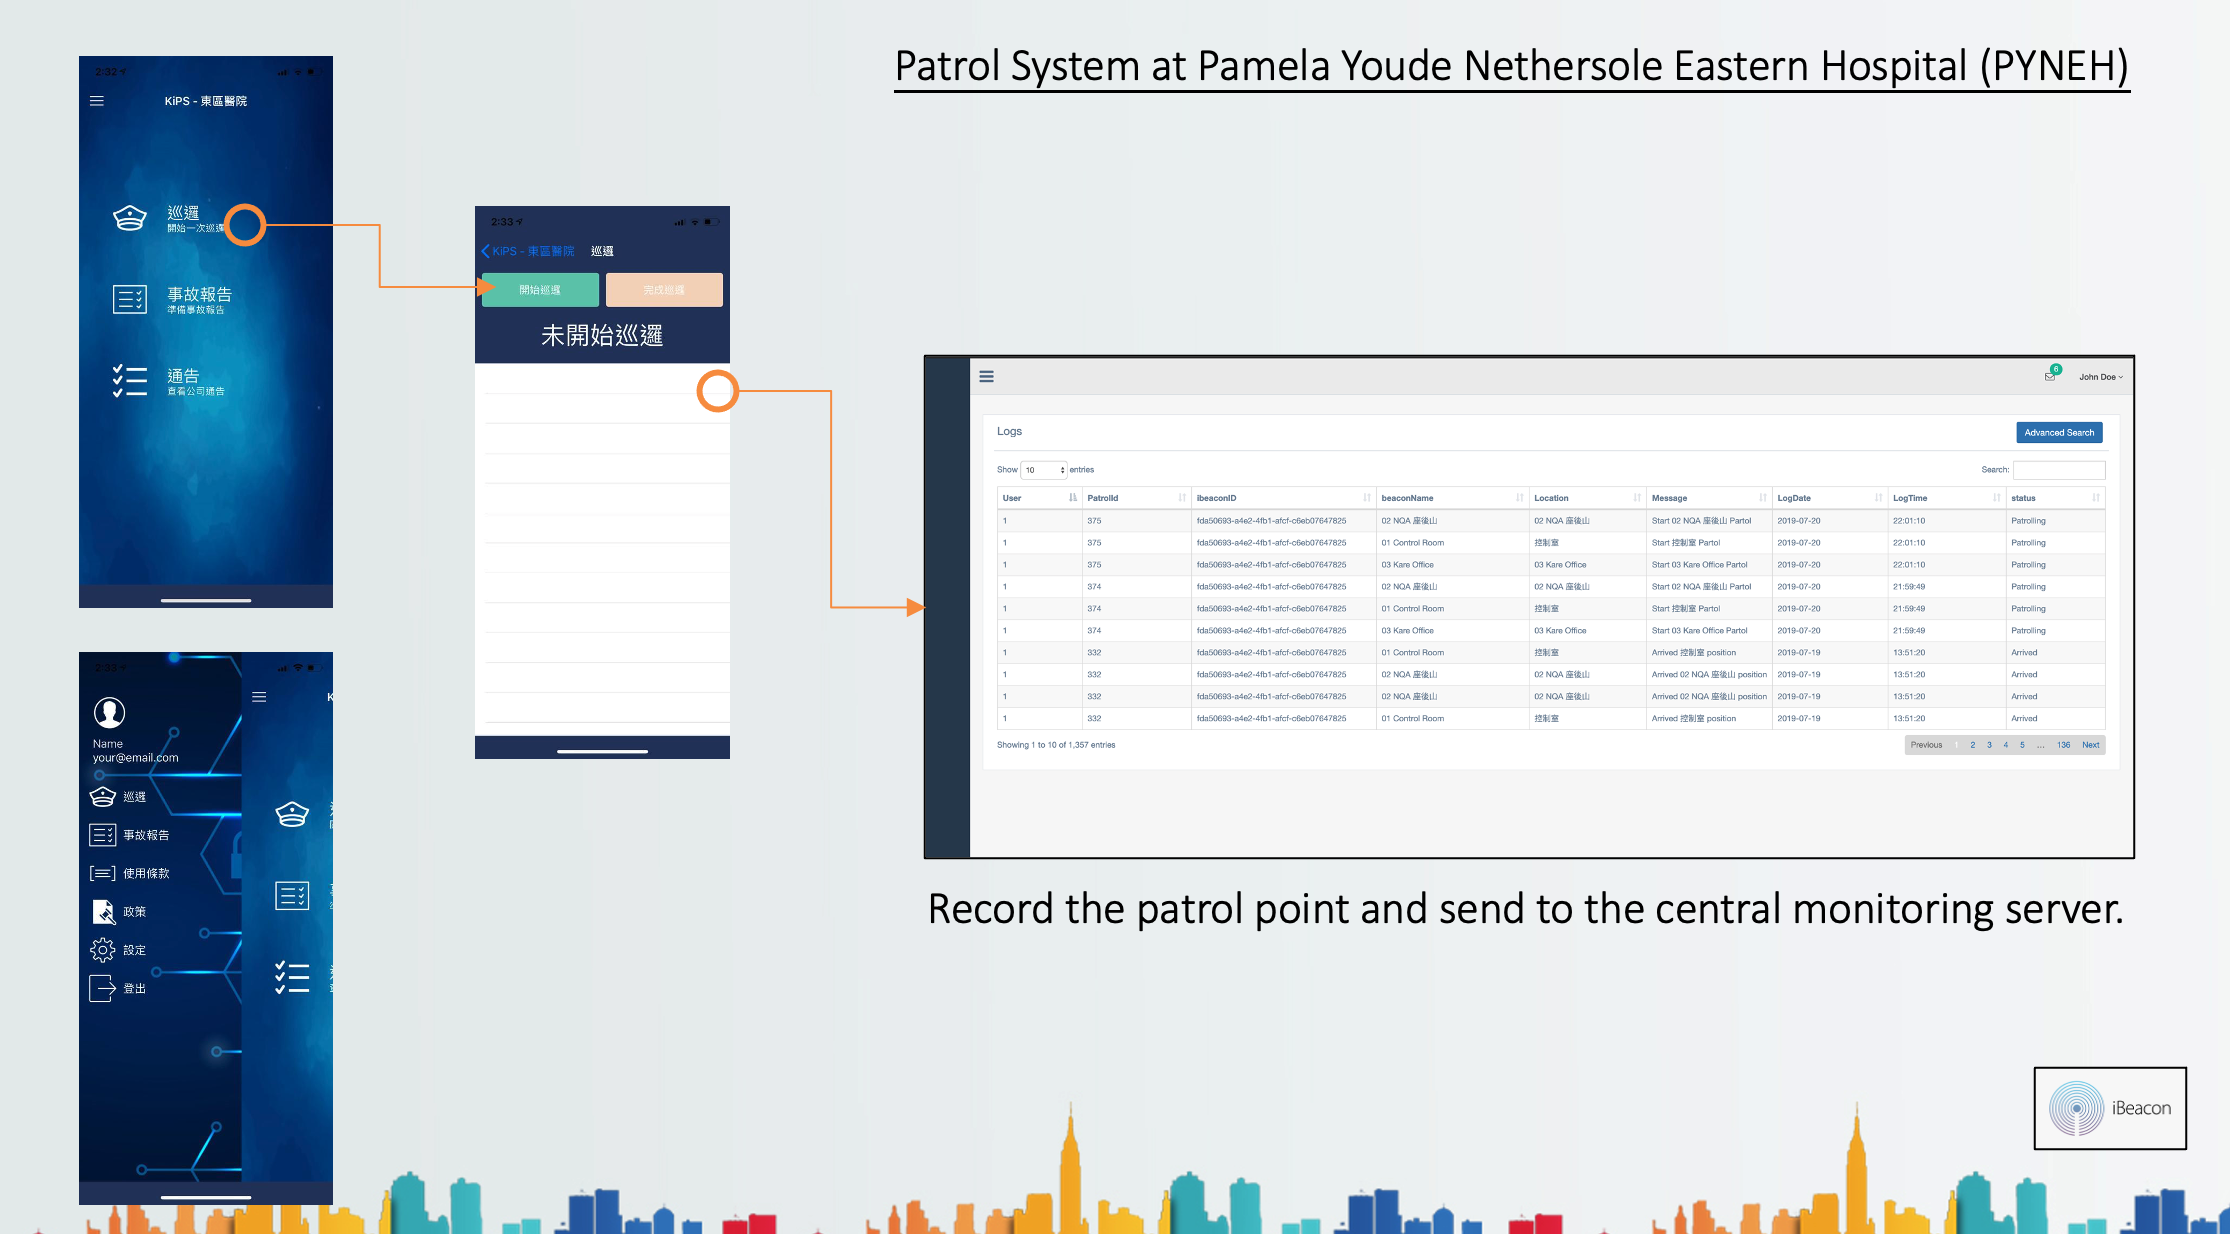This screenshot has width=2230, height=1234.
Task: Sort logs by beaconName column
Action: tap(1453, 498)
